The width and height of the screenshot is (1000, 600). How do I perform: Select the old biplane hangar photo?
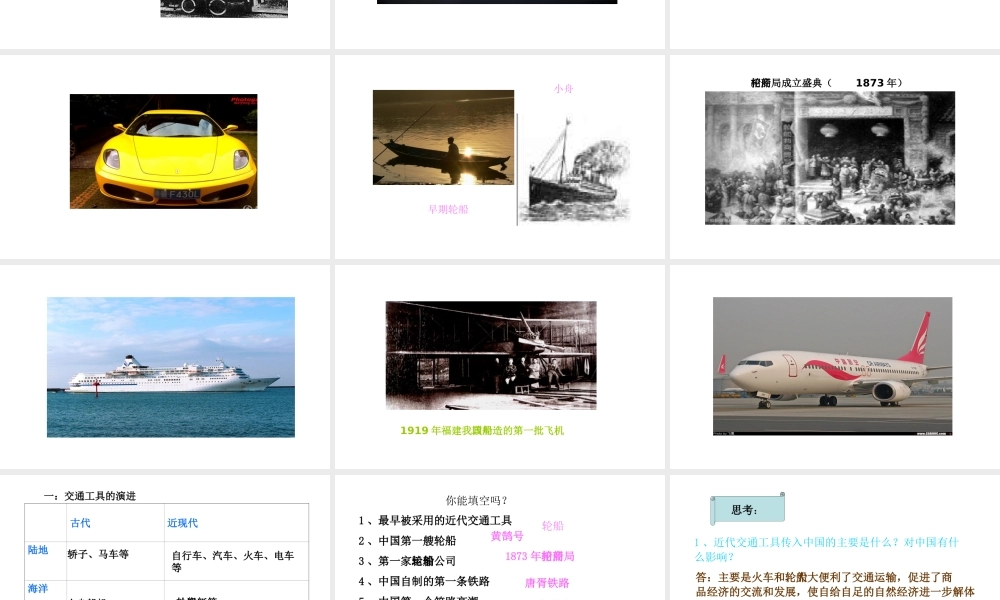[491, 355]
